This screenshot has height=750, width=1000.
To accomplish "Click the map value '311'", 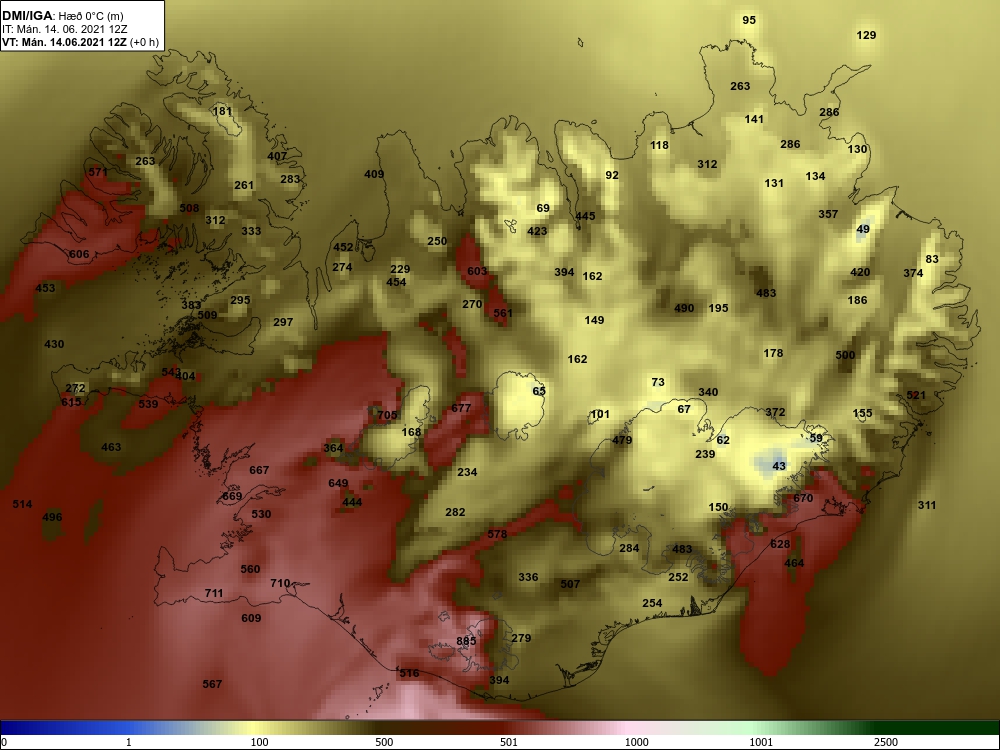I will [x=927, y=504].
